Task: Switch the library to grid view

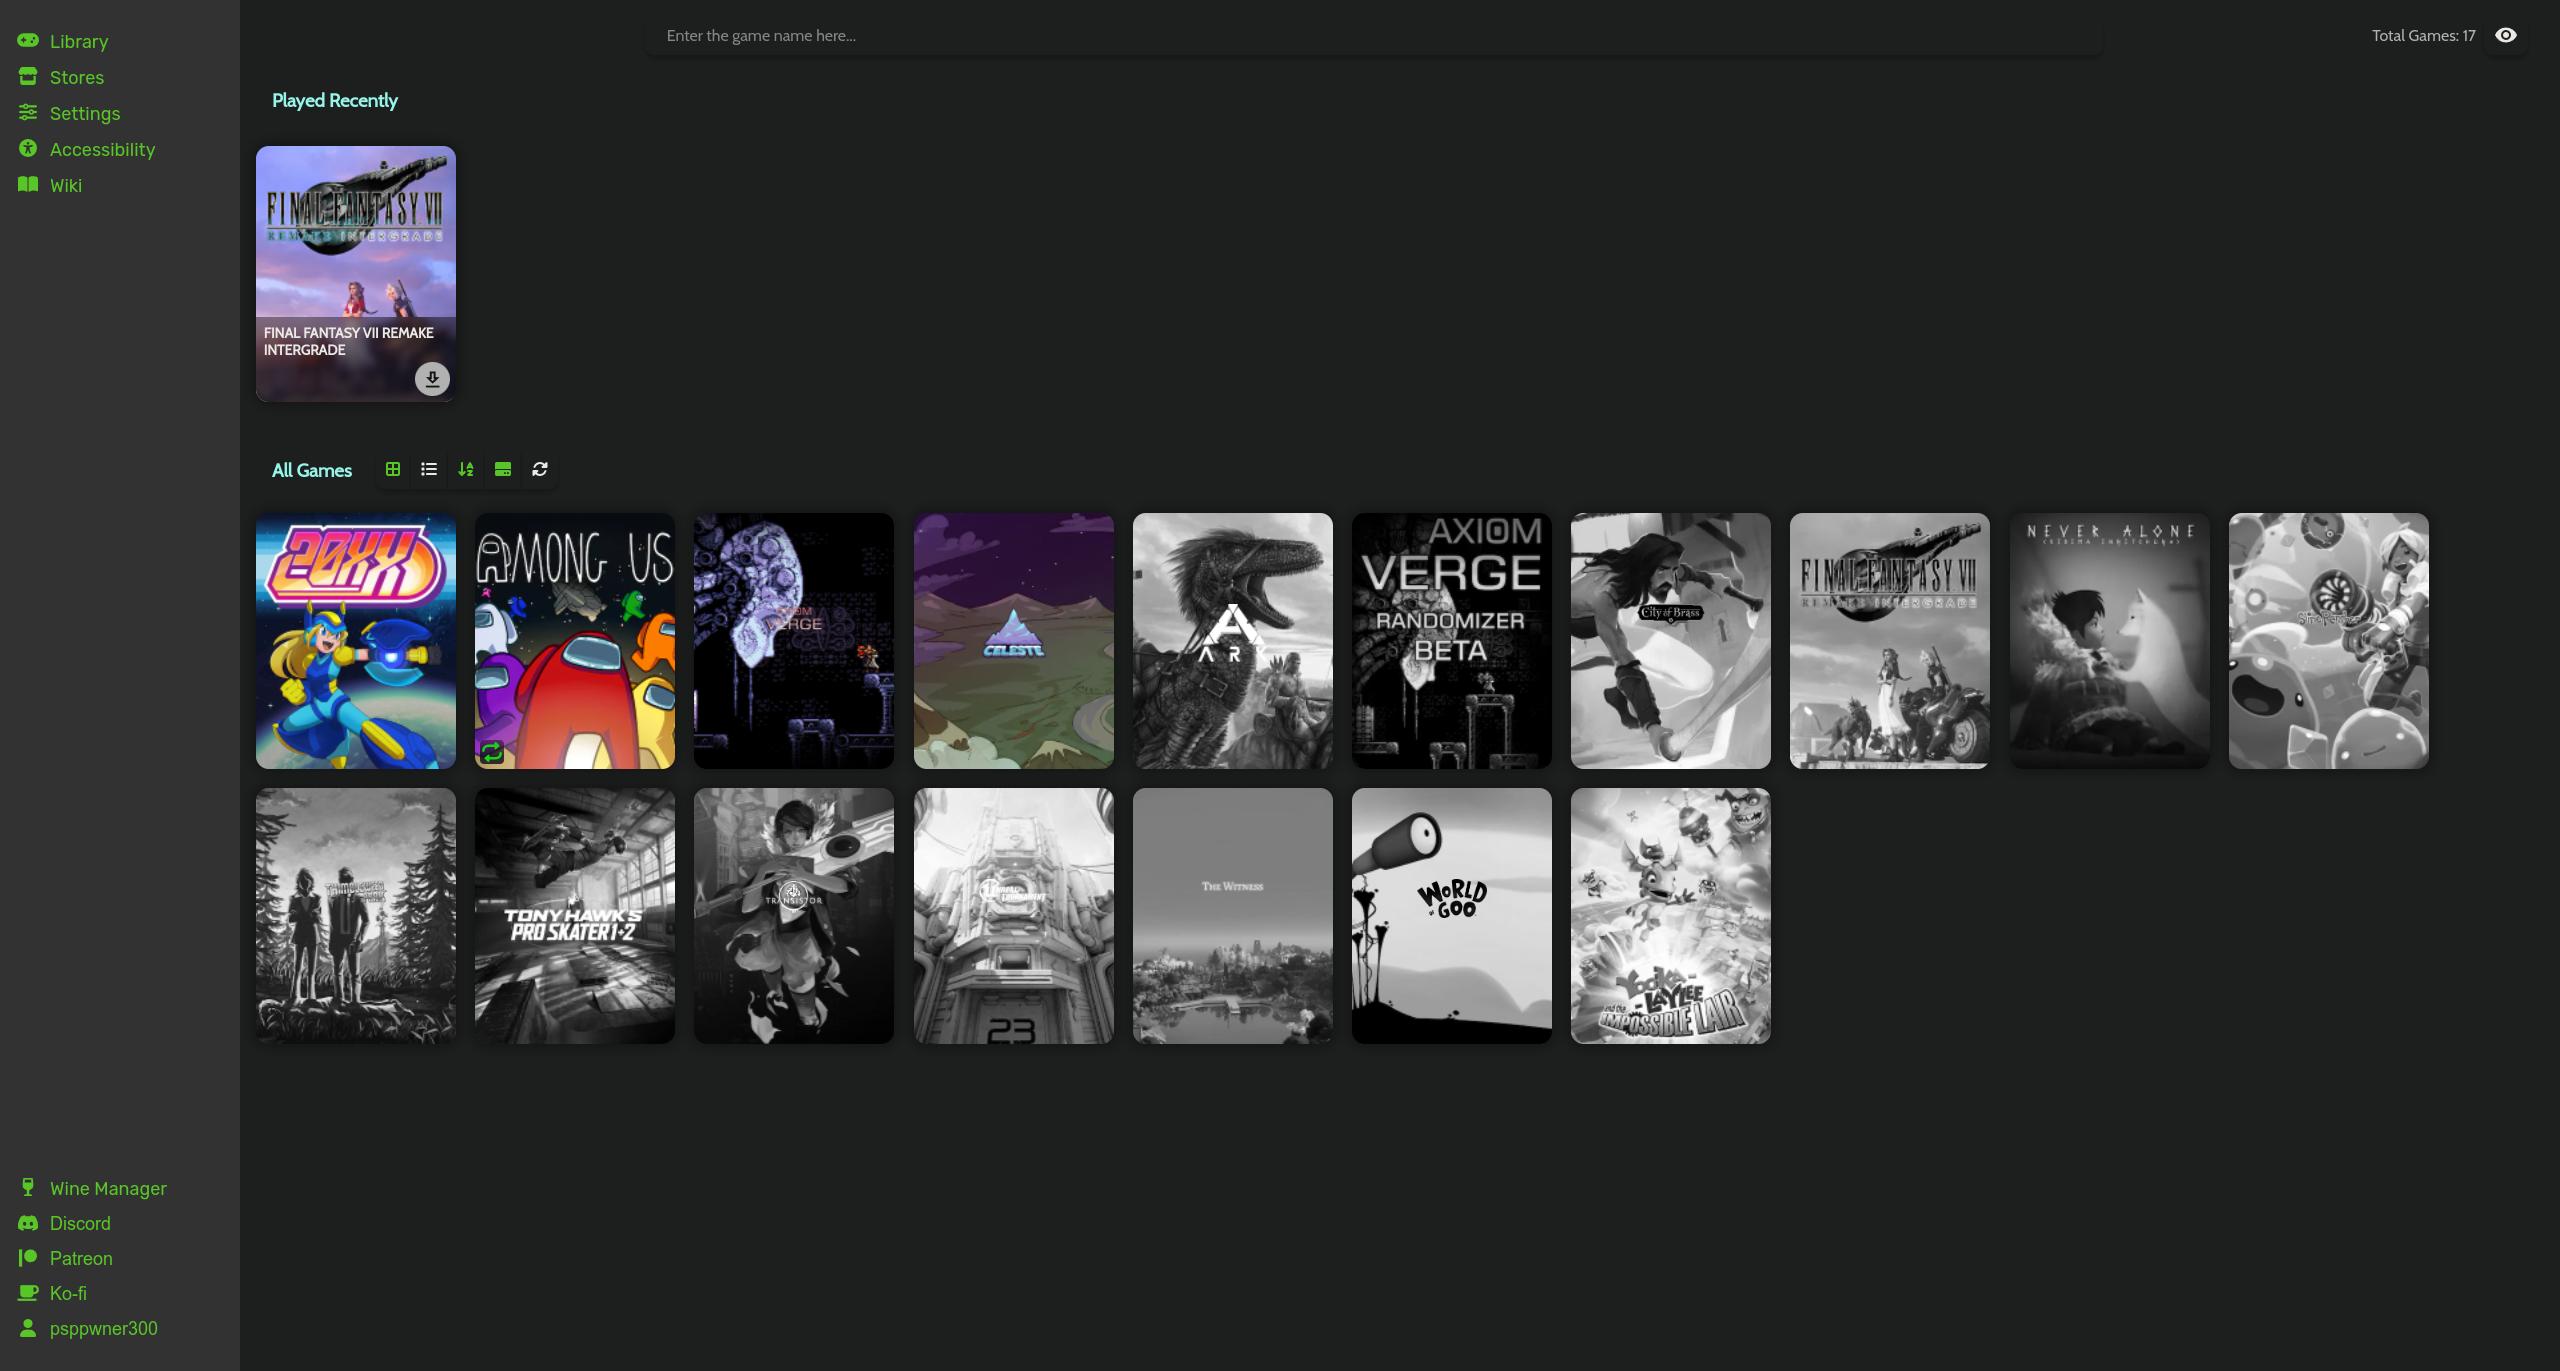Action: pyautogui.click(x=393, y=469)
